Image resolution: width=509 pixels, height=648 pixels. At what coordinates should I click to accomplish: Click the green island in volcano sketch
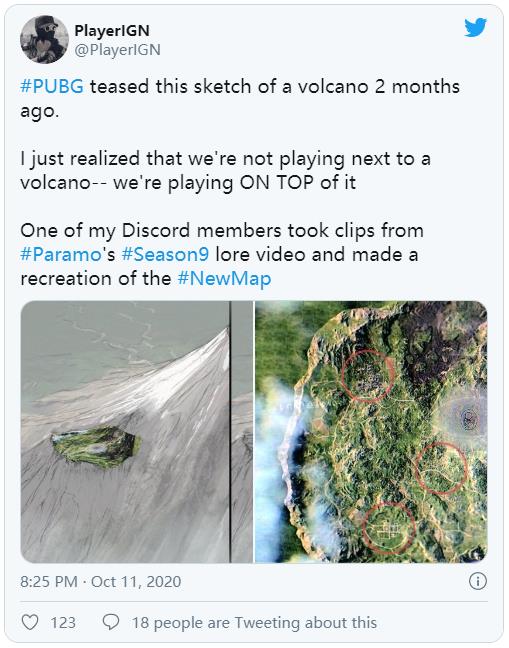[96, 447]
